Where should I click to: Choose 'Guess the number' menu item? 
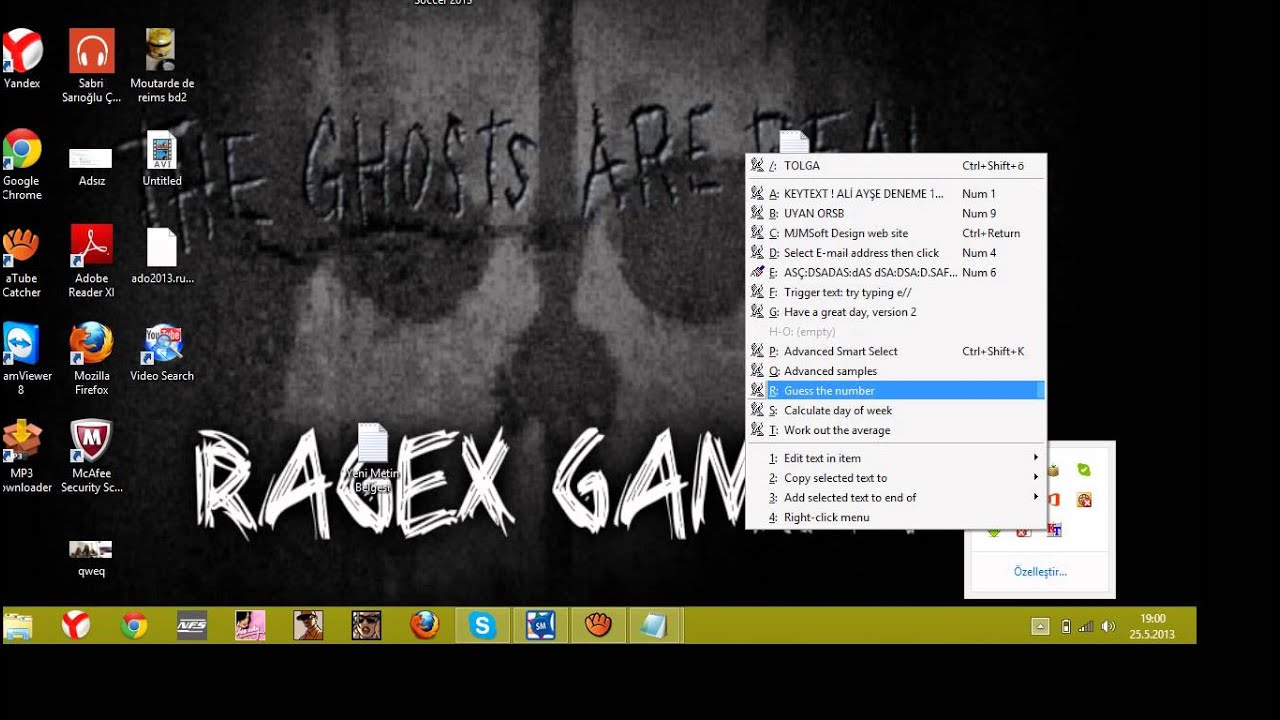[x=896, y=391]
